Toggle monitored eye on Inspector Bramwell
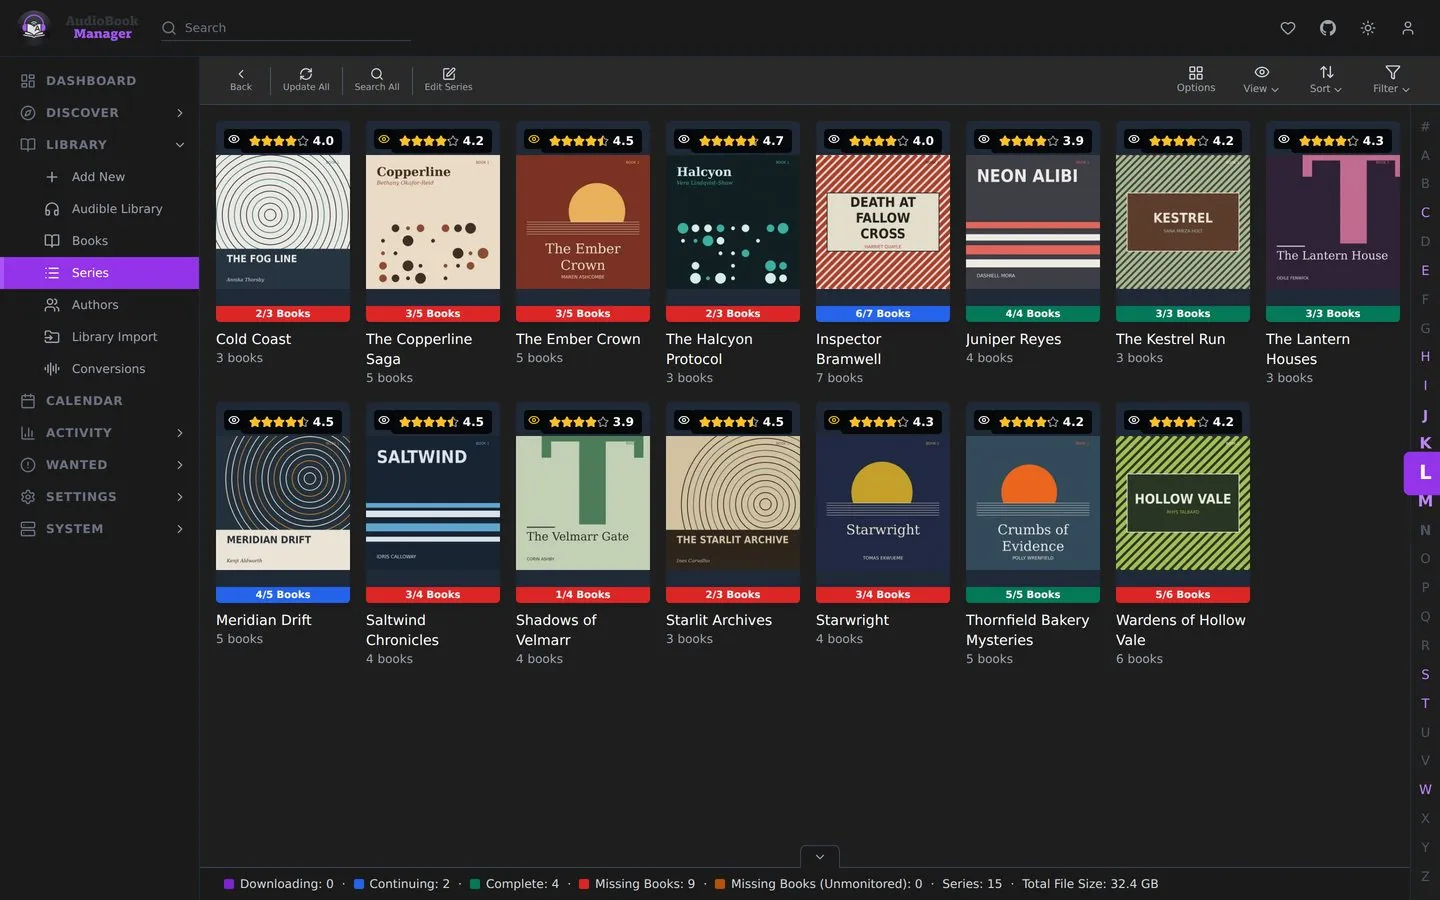This screenshot has width=1440, height=900. click(834, 140)
